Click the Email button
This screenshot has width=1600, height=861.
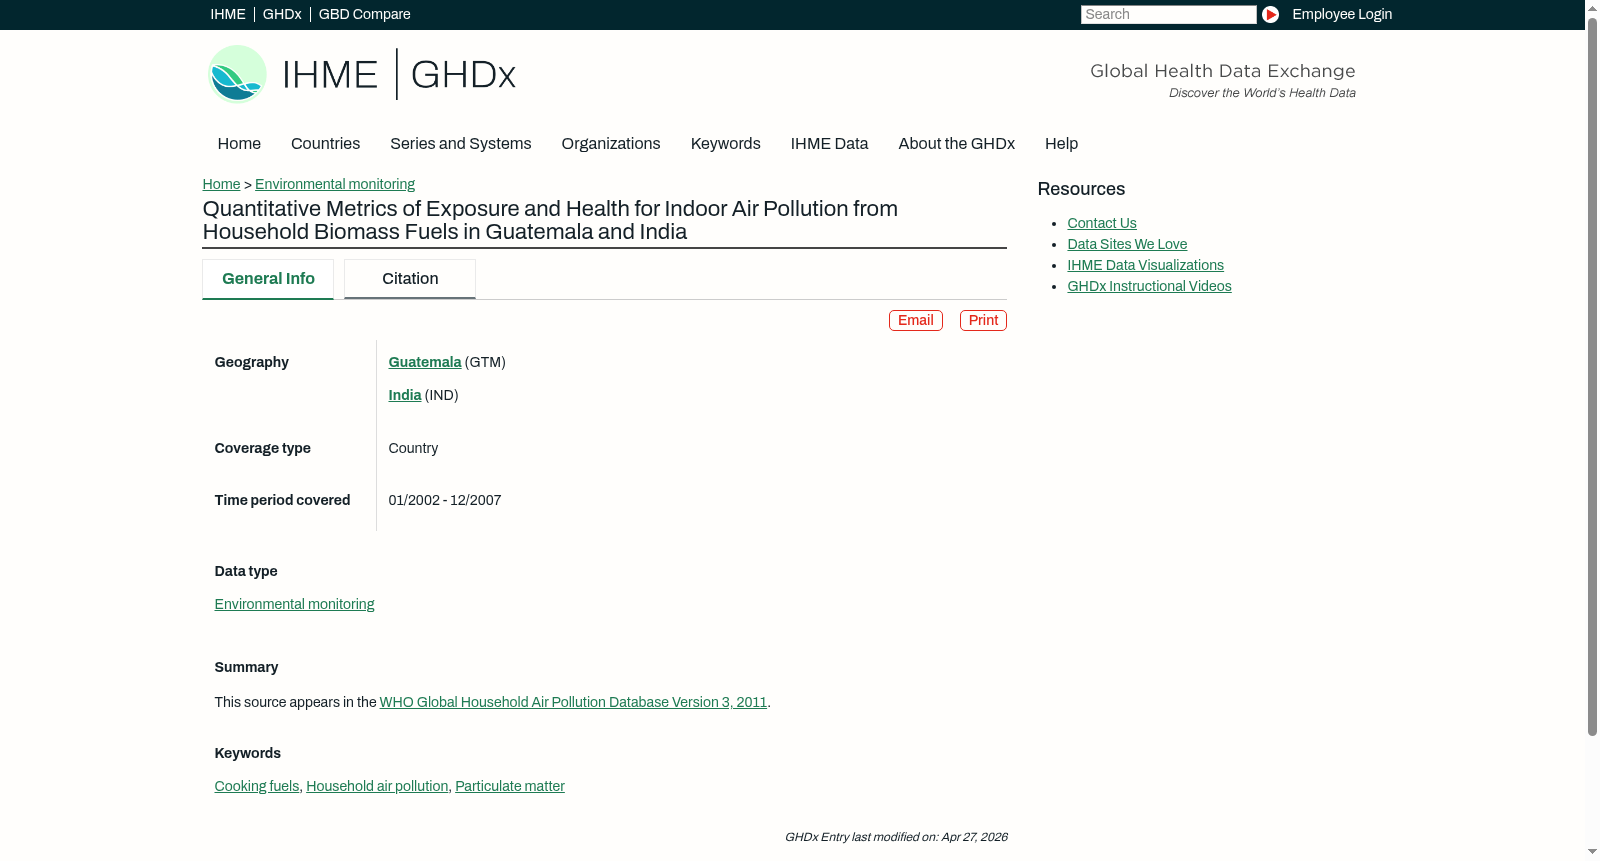tap(916, 320)
